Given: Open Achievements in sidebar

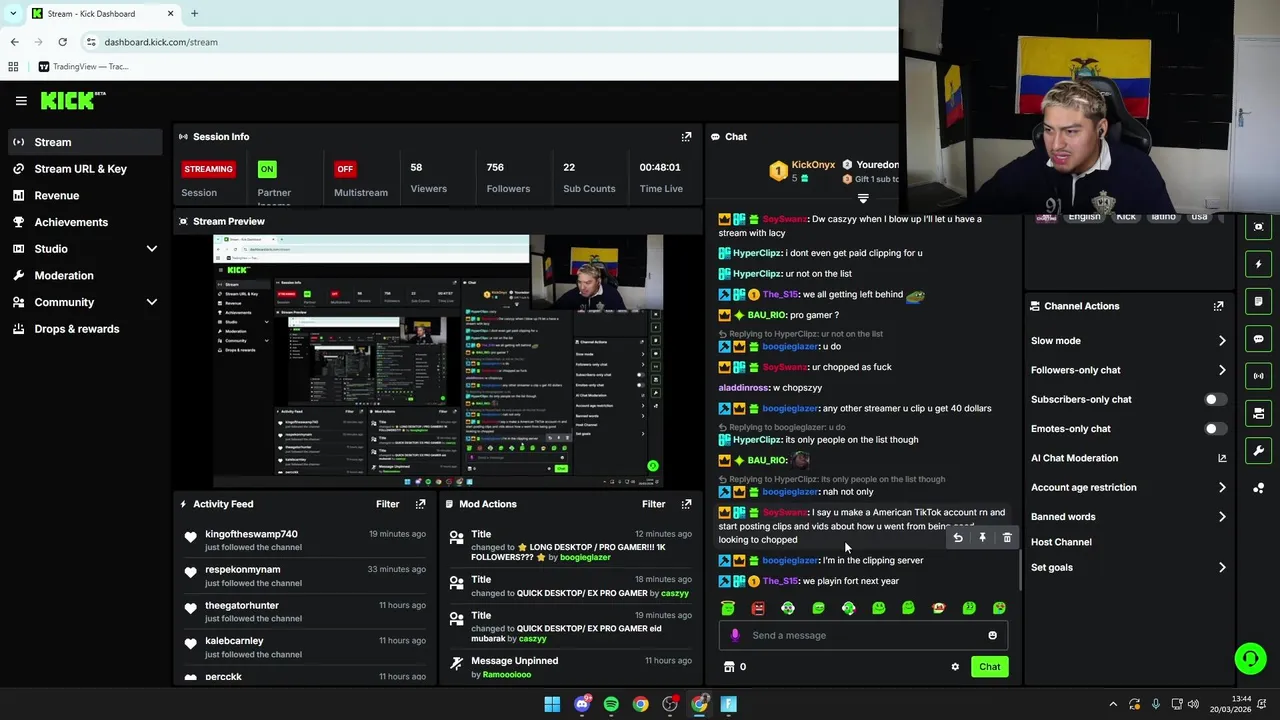Looking at the screenshot, I should [85, 222].
